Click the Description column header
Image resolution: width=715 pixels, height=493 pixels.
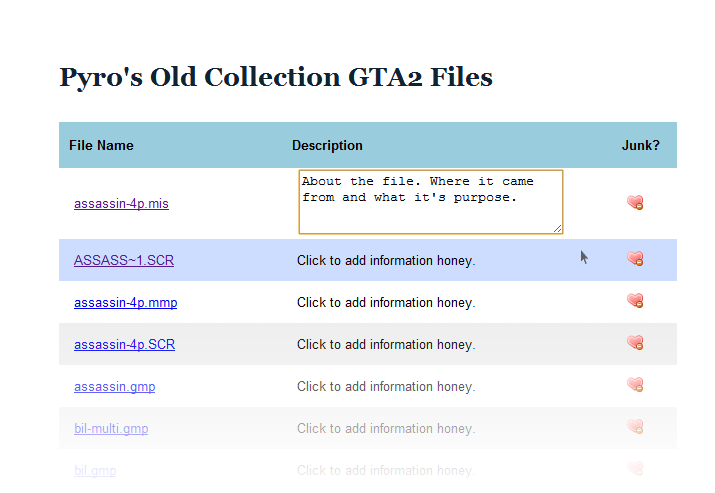327,146
